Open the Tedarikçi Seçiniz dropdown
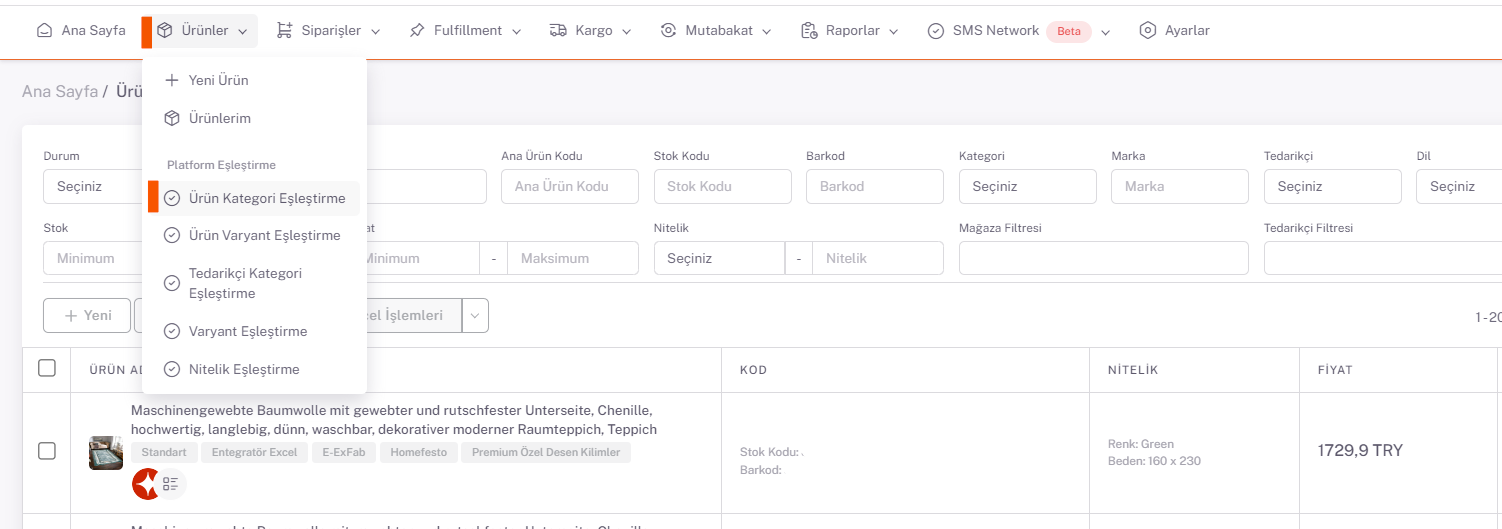 click(1332, 186)
